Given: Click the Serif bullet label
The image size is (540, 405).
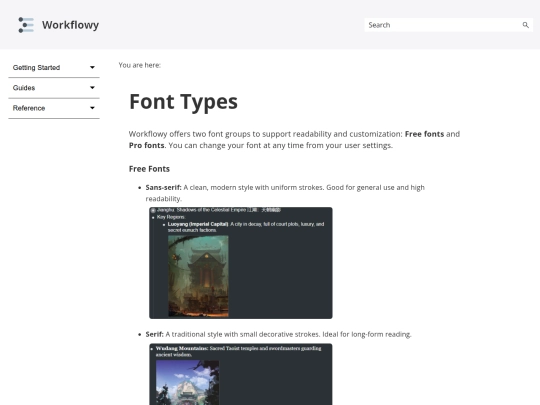Looking at the screenshot, I should click(x=154, y=334).
